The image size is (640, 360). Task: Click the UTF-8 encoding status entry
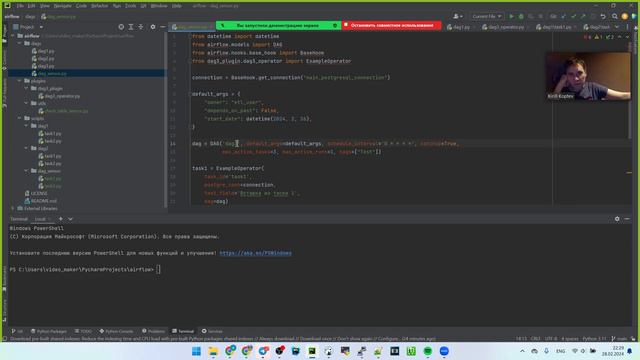pos(551,339)
